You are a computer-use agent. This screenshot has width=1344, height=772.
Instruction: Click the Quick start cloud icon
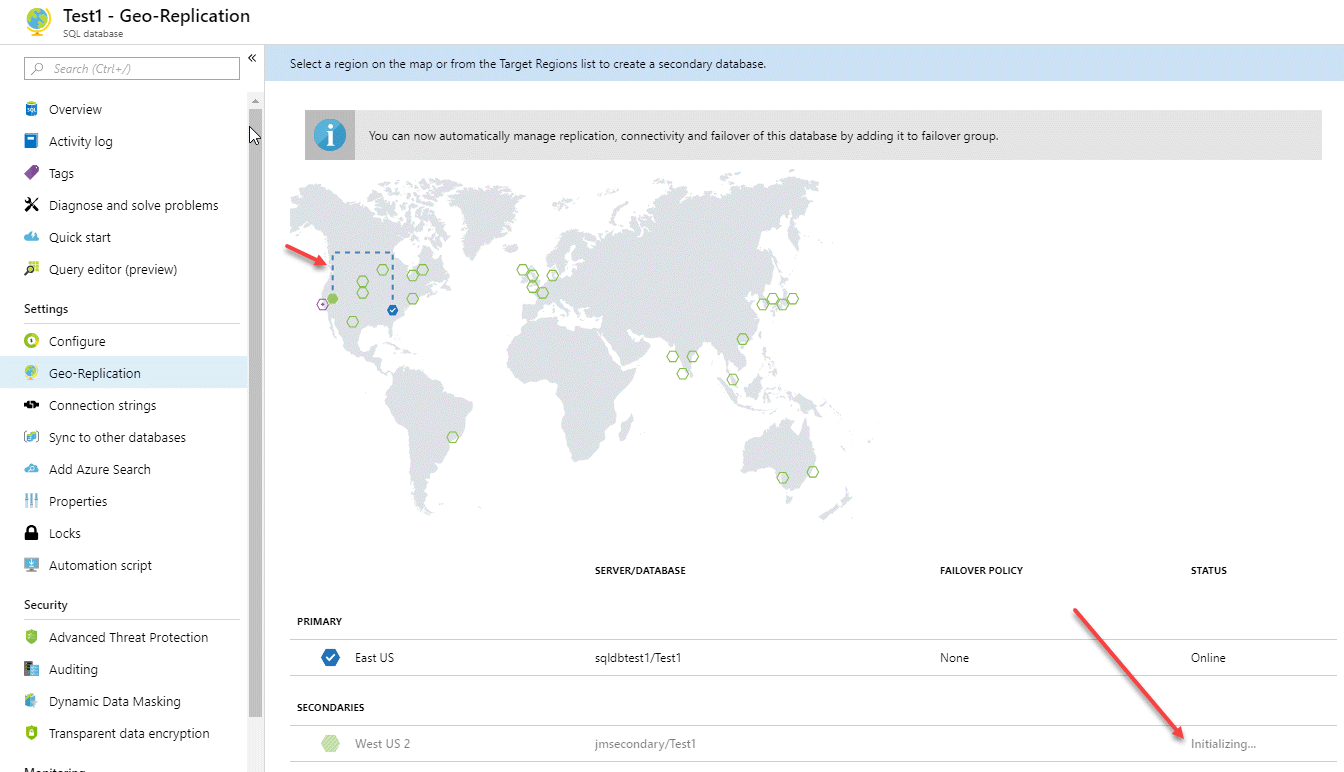click(x=31, y=237)
